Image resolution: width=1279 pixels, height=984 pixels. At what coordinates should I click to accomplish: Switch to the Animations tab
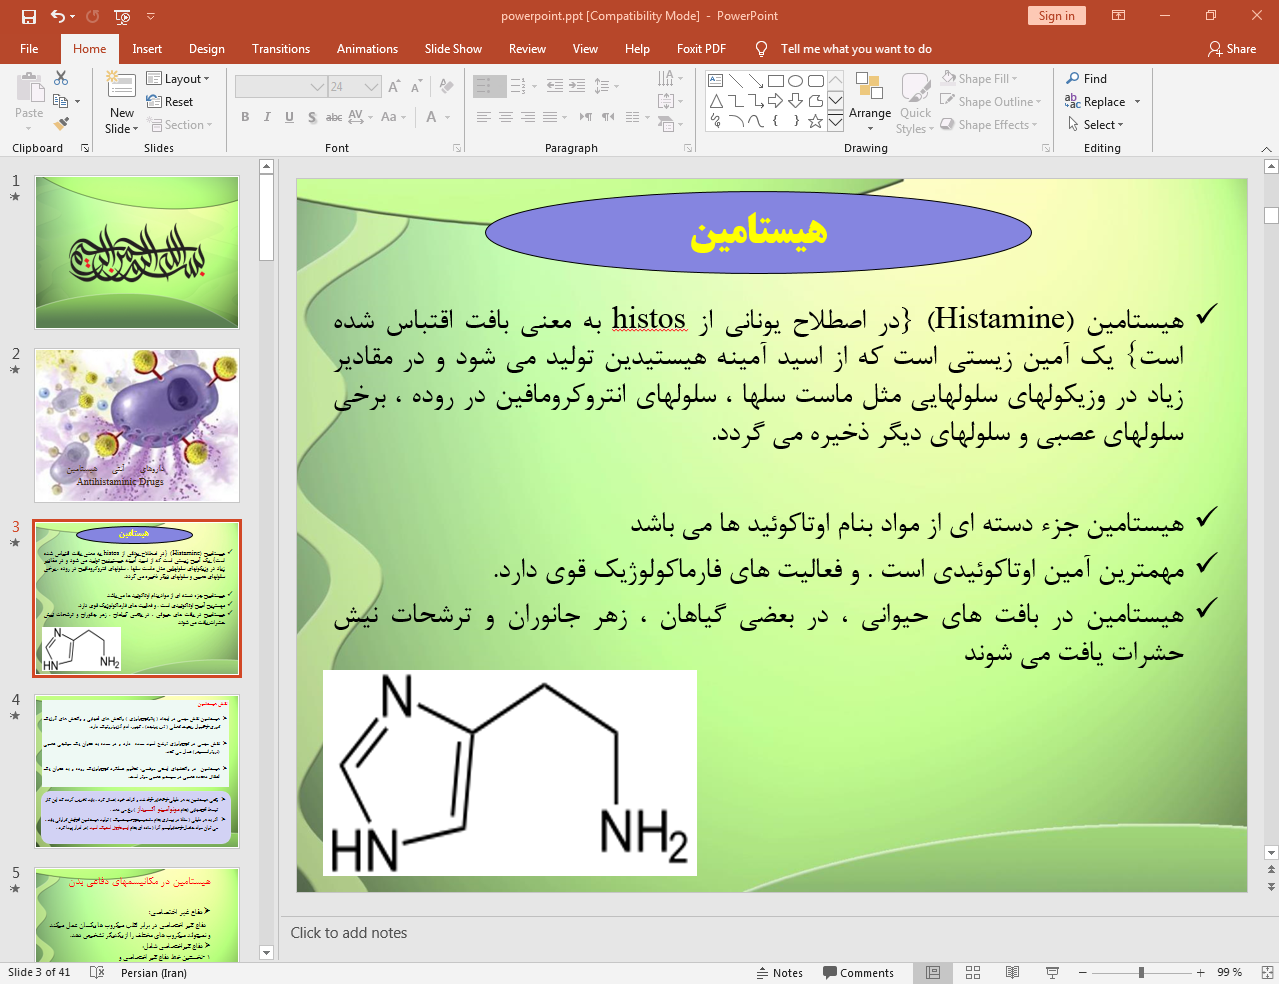pos(367,49)
